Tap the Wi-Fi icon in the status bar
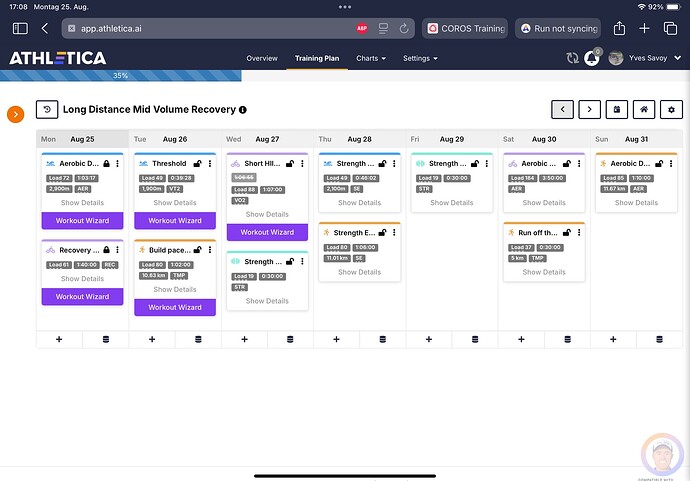The image size is (690, 481). [641, 7]
